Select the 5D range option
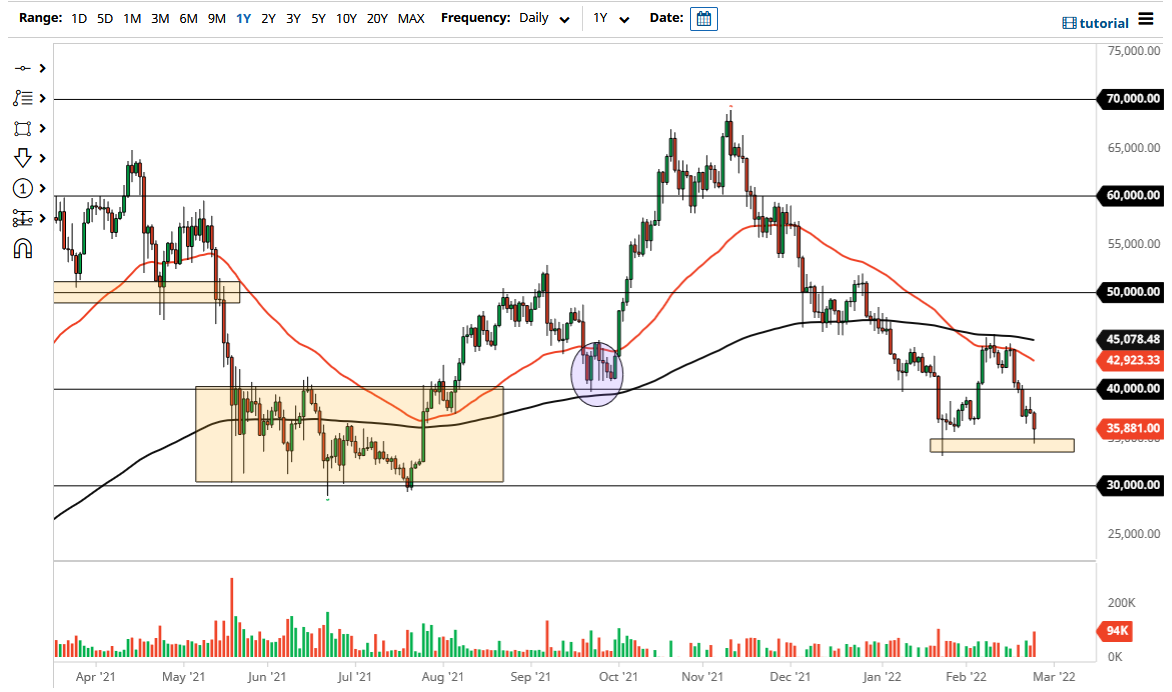1172x692 pixels. coord(104,18)
